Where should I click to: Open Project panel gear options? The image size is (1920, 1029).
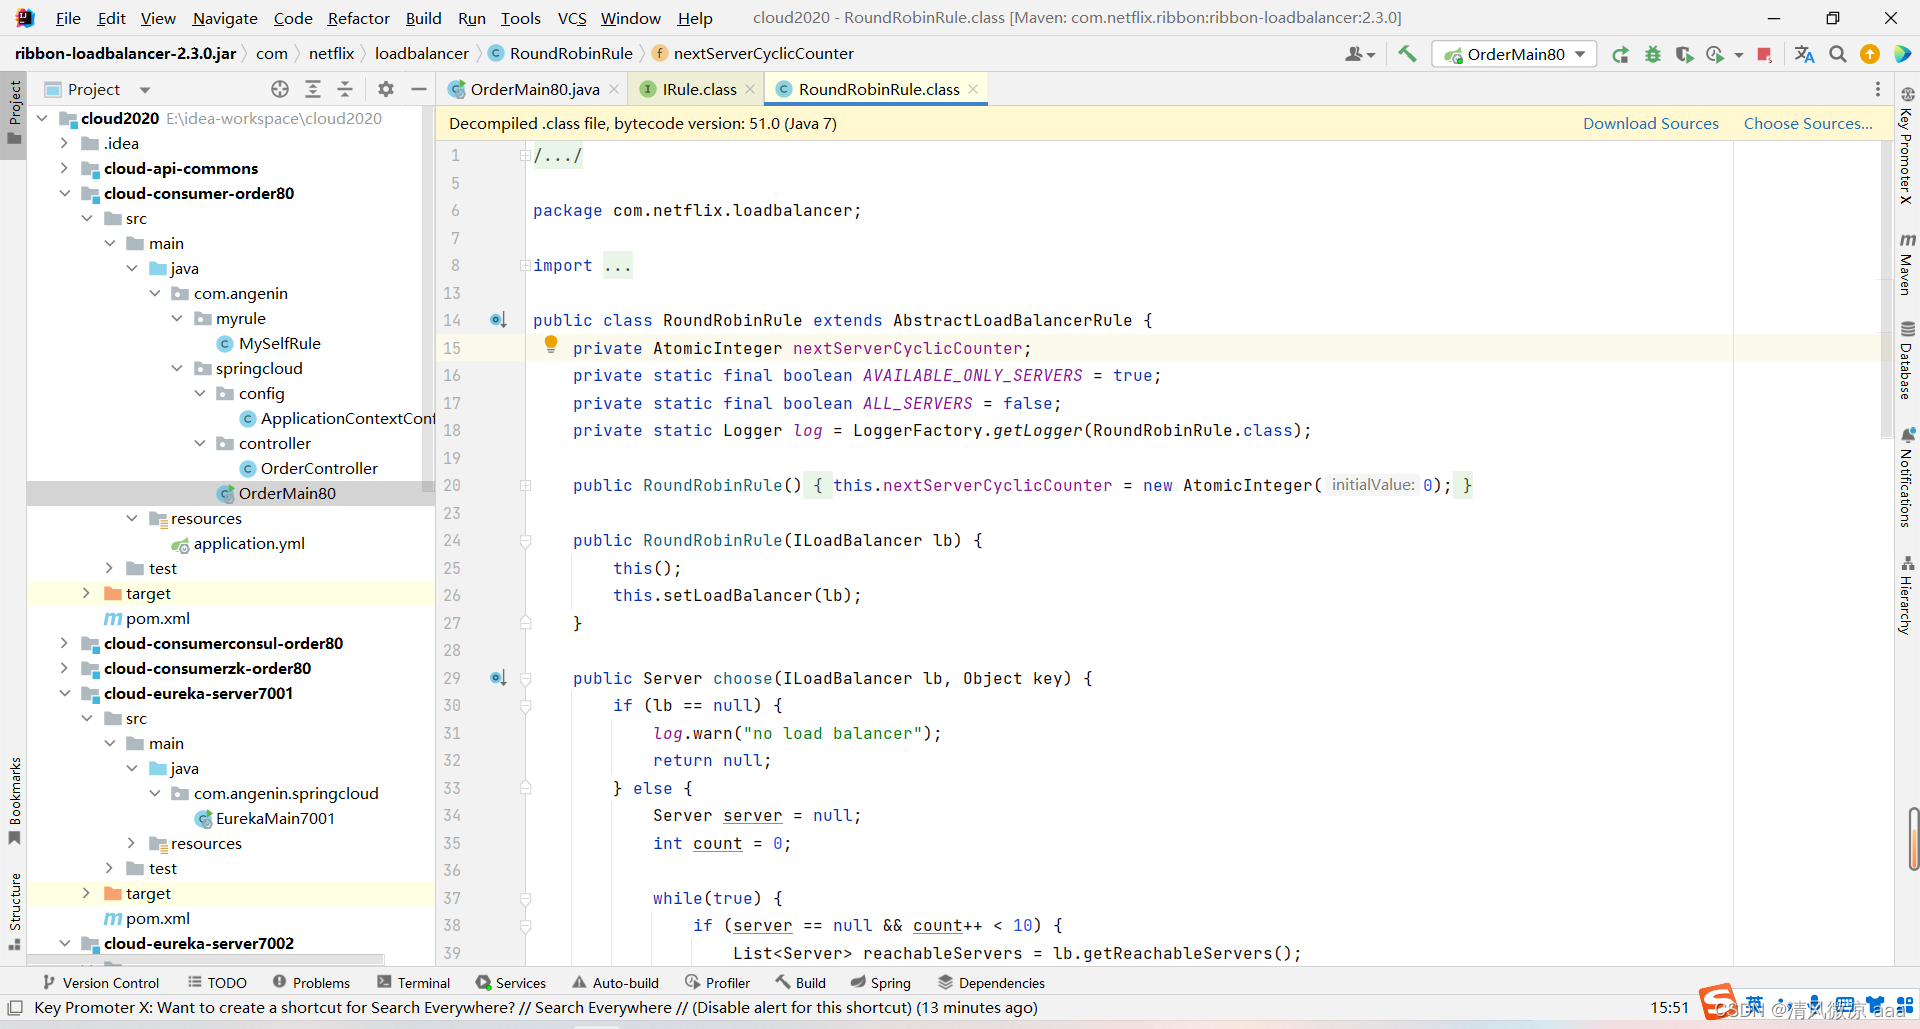[386, 89]
